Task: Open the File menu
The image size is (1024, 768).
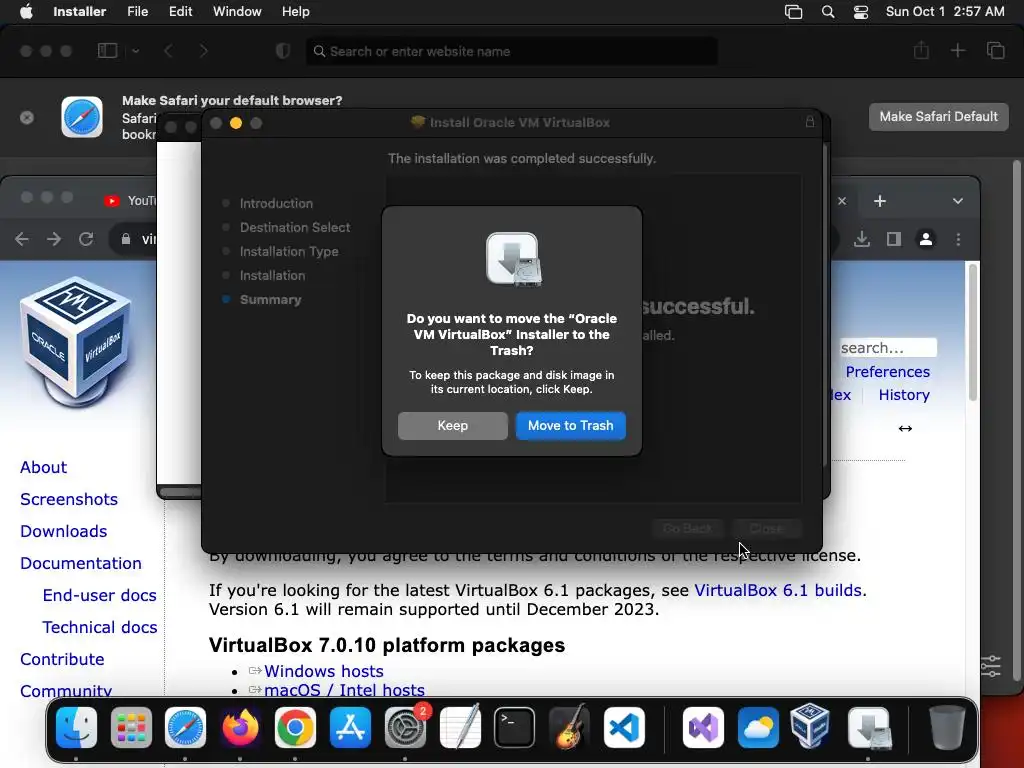Action: coord(137,12)
